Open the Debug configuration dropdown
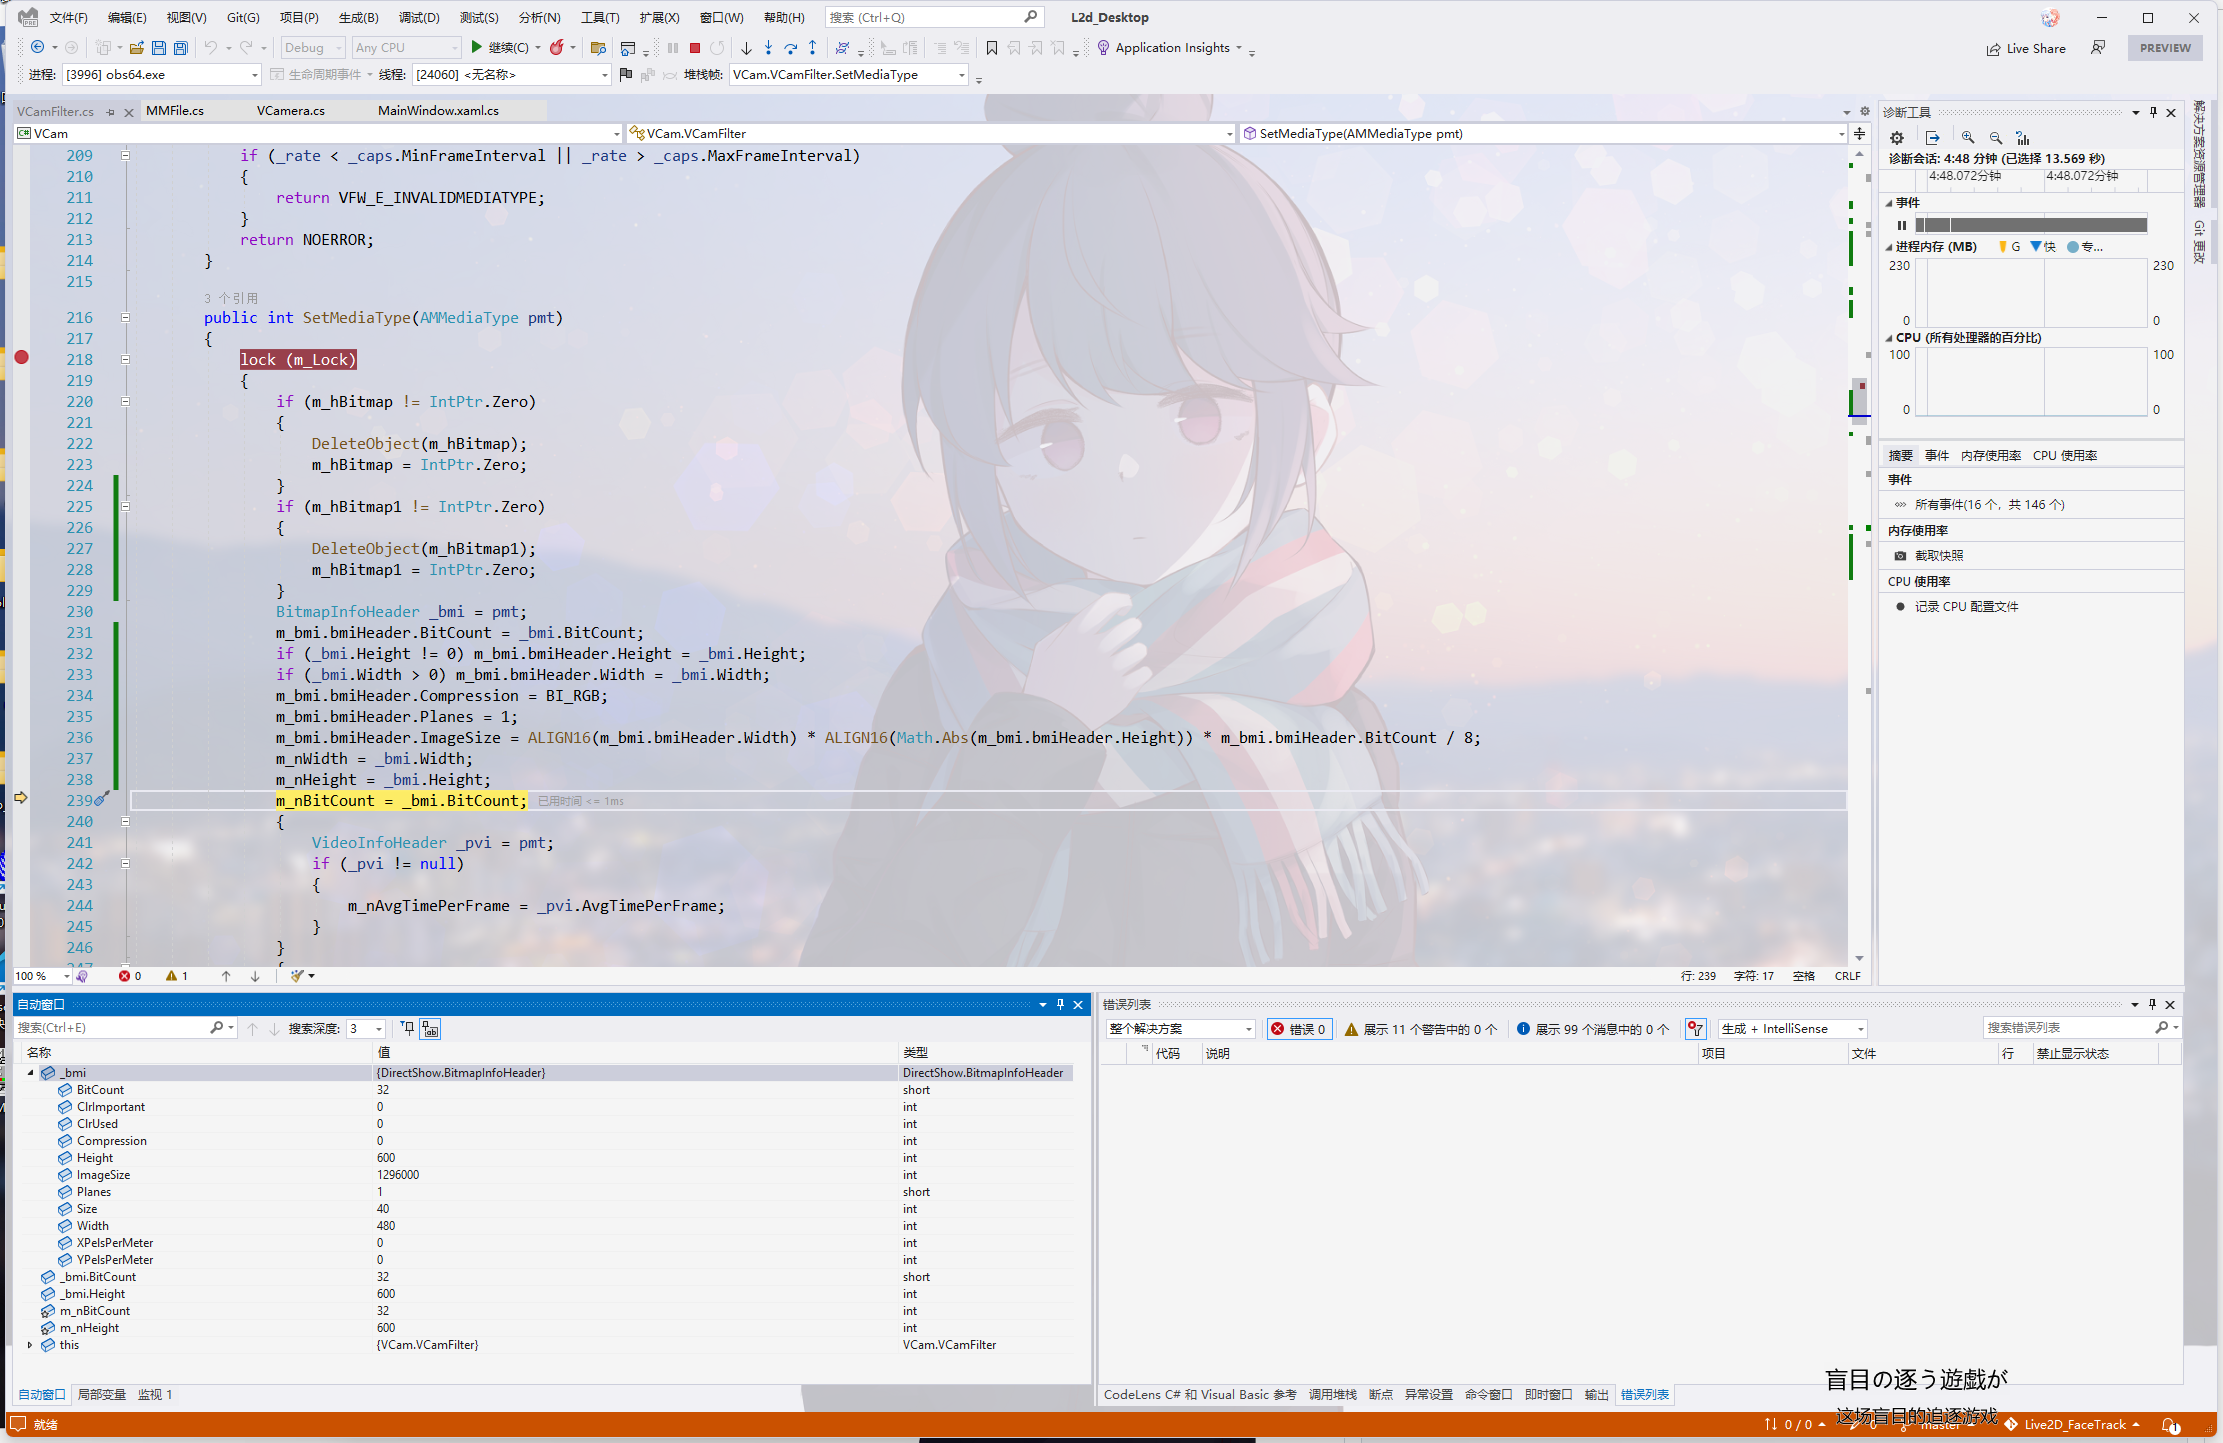 coord(313,47)
